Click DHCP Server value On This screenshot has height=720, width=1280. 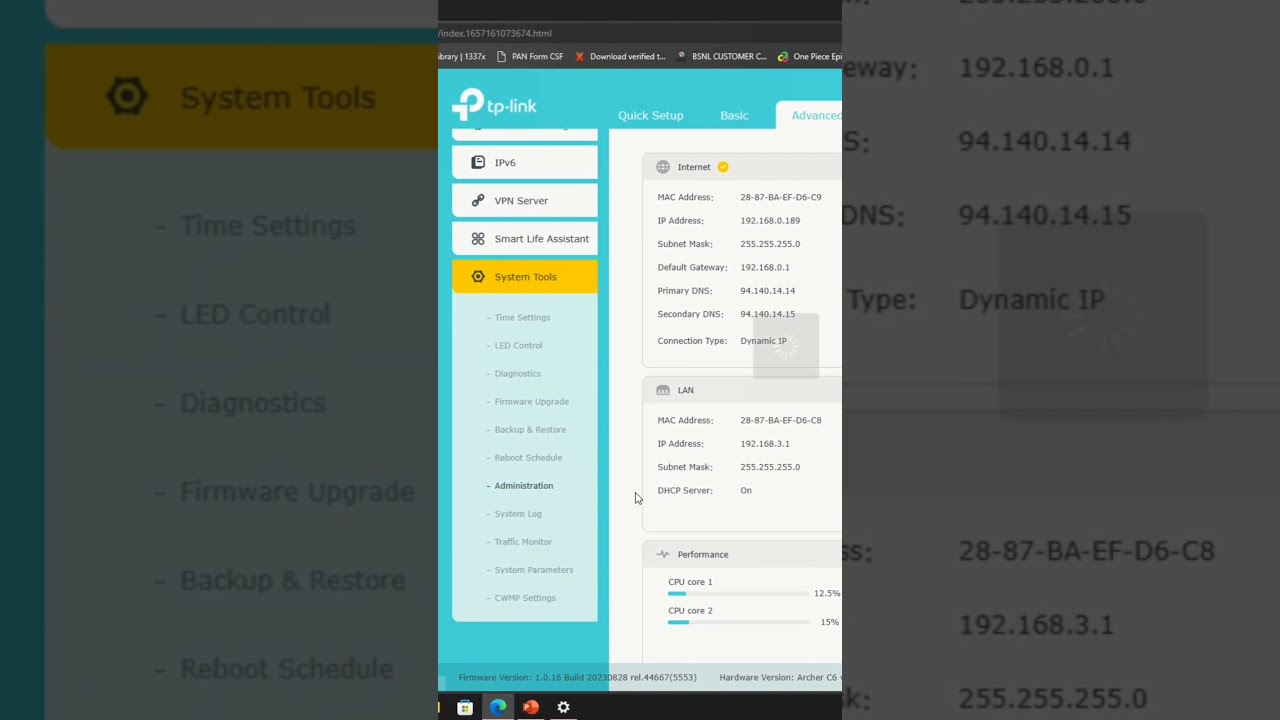(746, 490)
